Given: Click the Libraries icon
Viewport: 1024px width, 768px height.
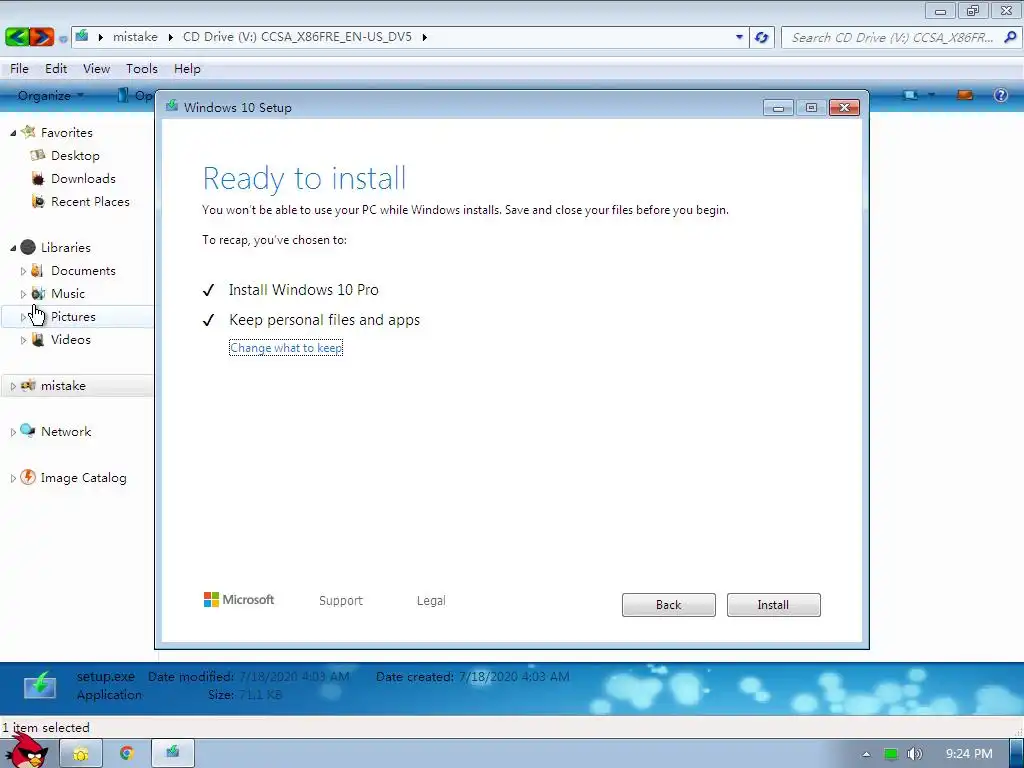Looking at the screenshot, I should click(x=28, y=247).
